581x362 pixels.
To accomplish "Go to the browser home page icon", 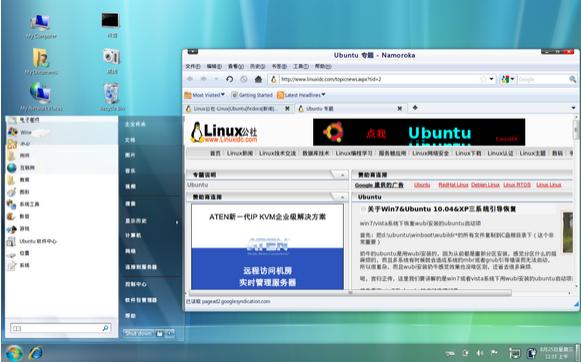I will [258, 79].
